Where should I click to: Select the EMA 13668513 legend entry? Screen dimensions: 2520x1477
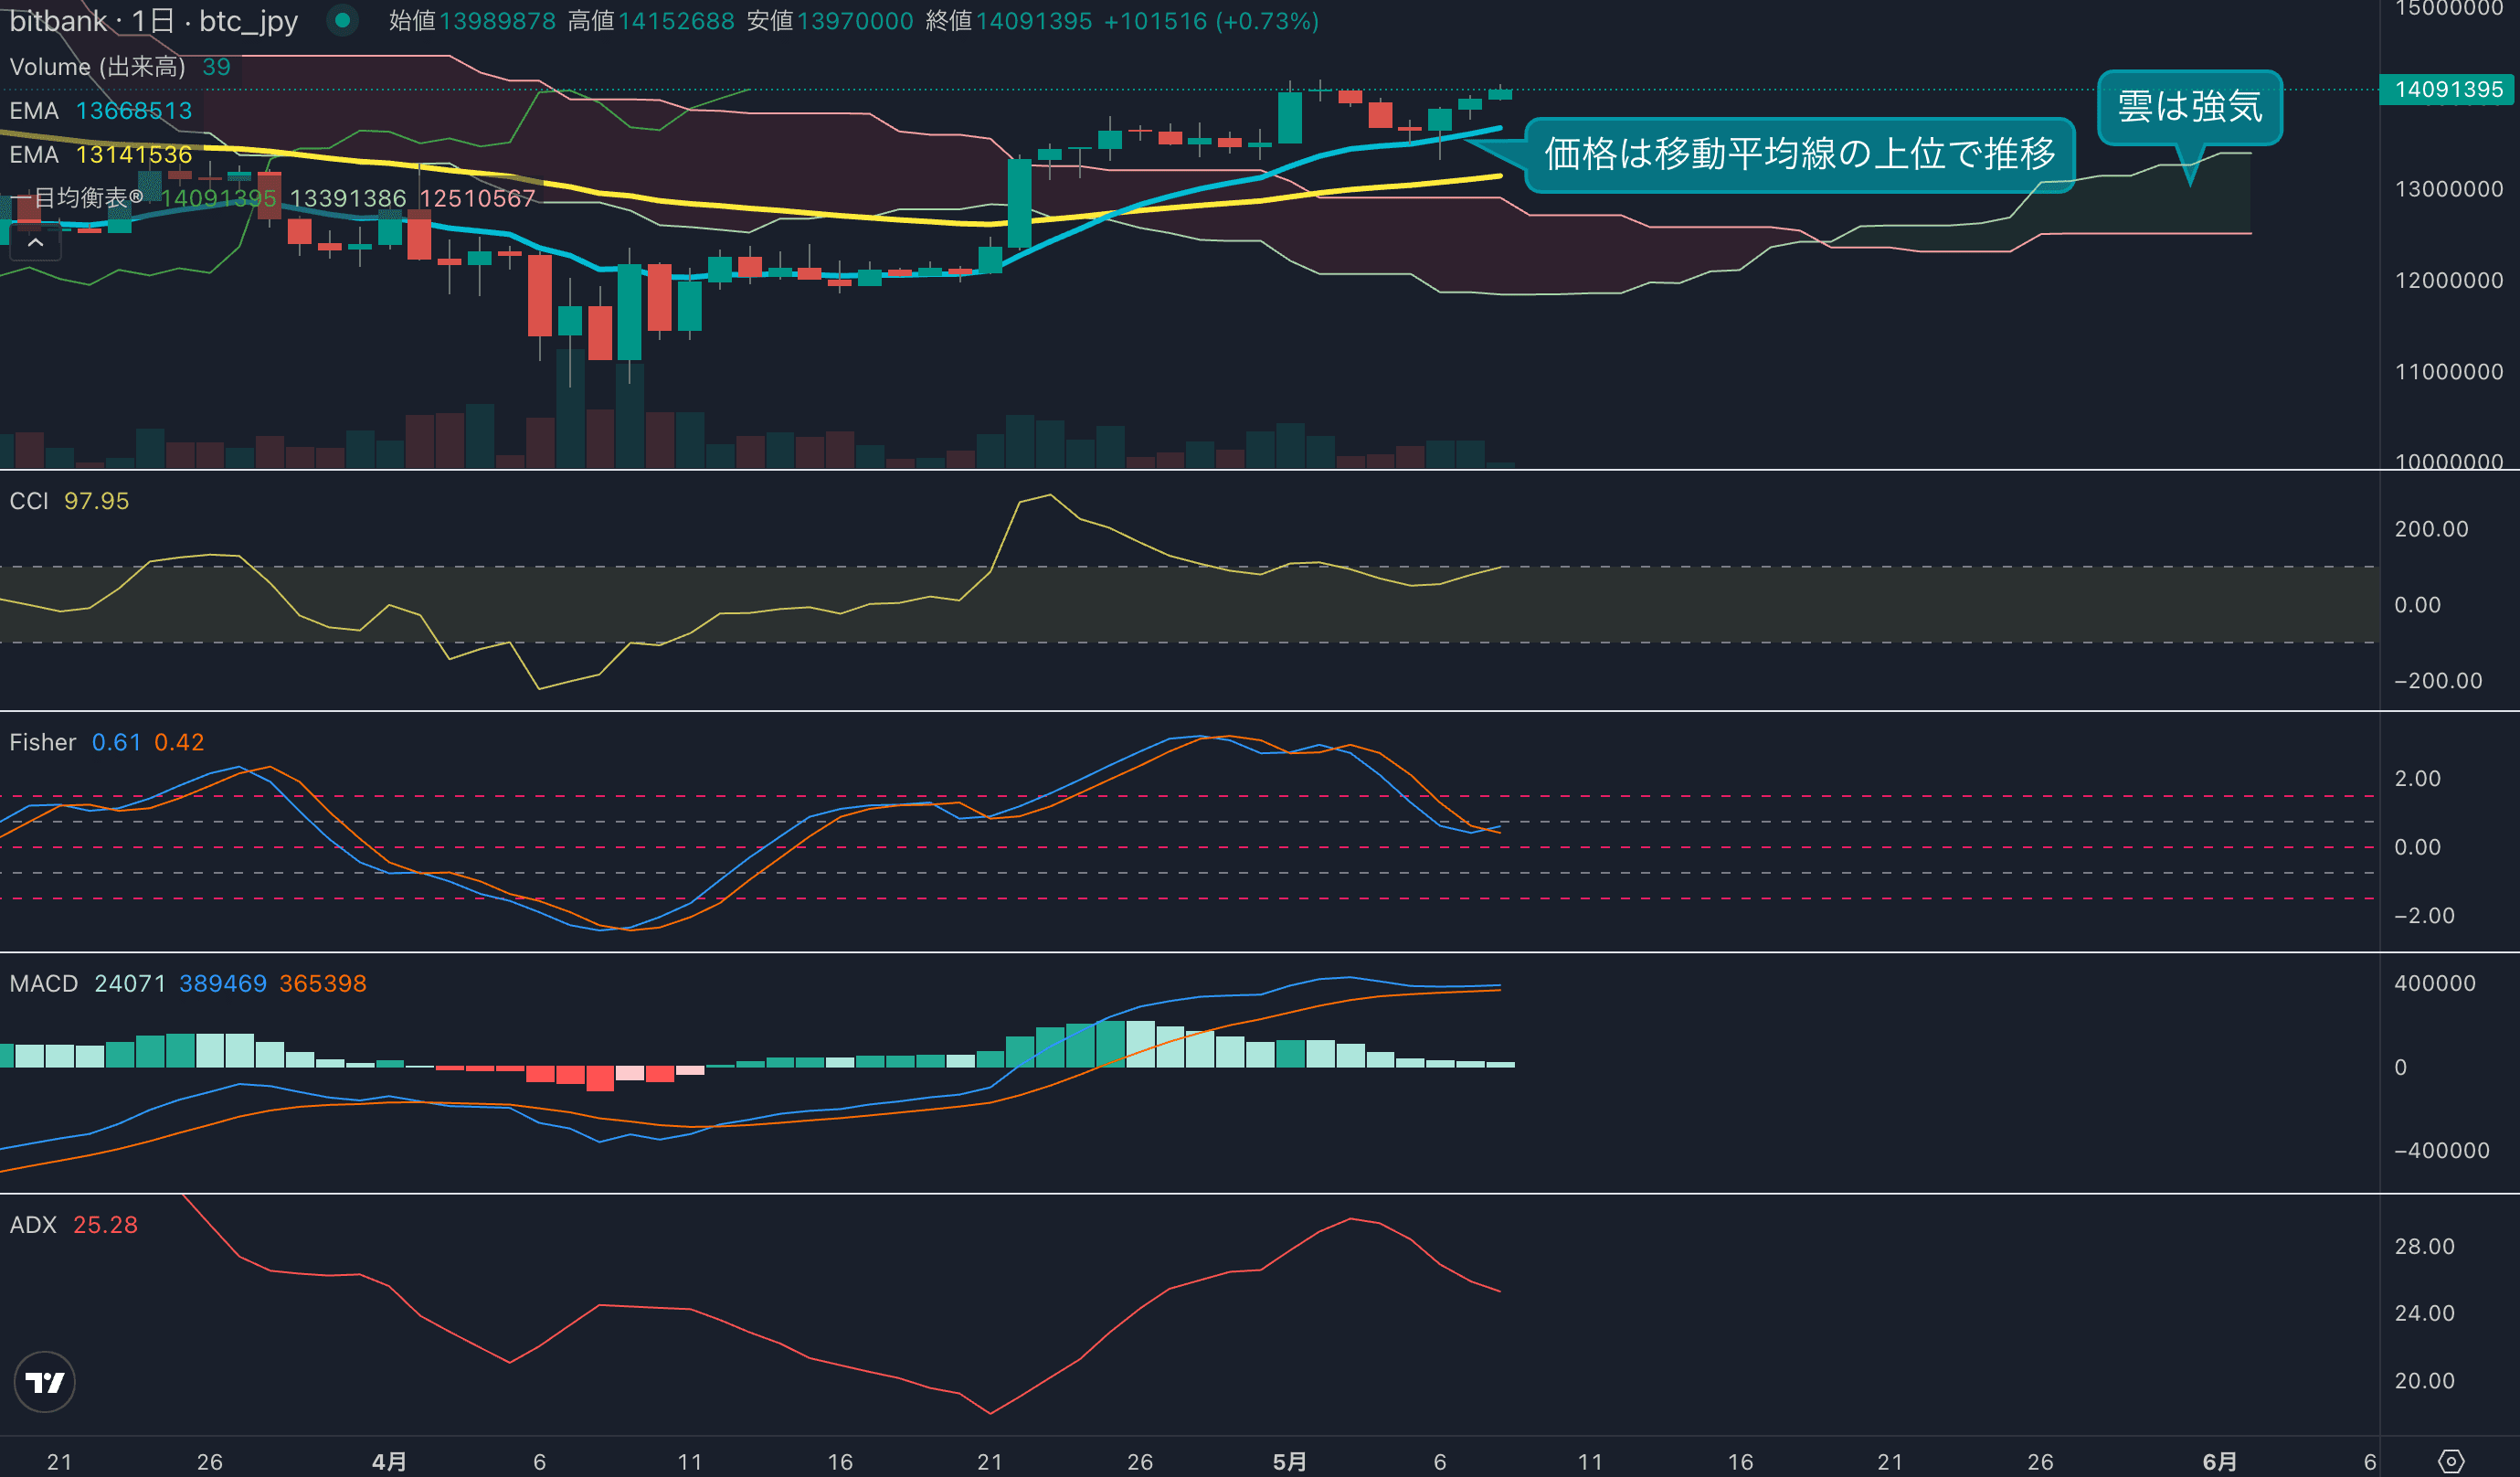[x=33, y=111]
